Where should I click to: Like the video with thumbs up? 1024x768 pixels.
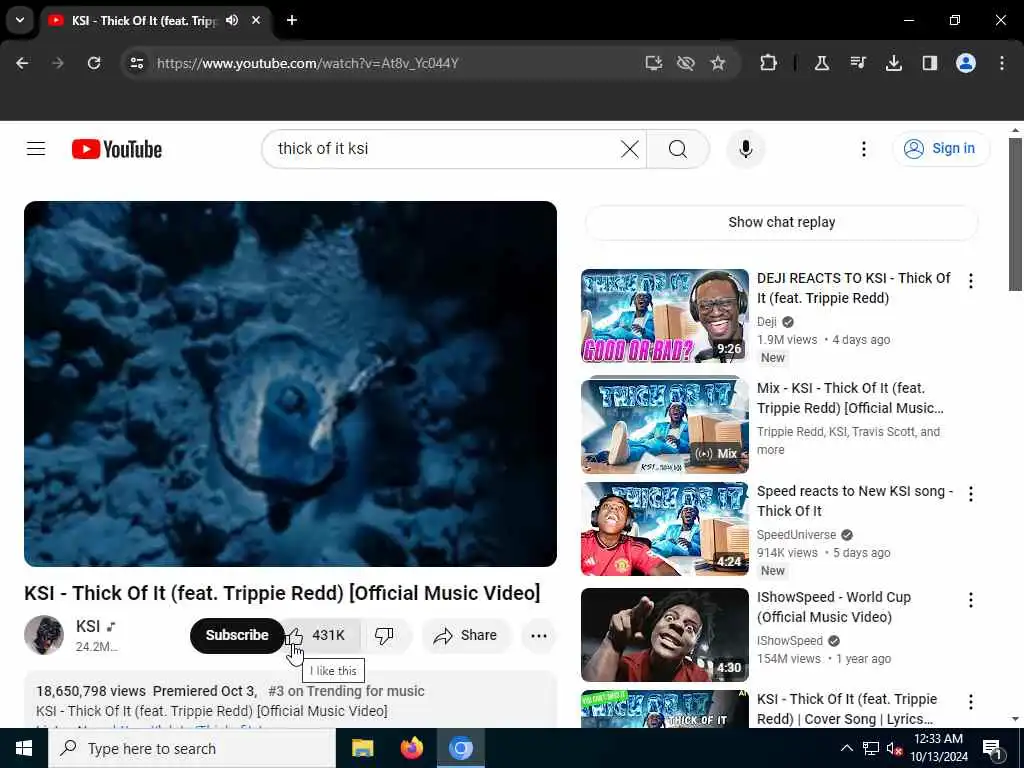[322, 635]
